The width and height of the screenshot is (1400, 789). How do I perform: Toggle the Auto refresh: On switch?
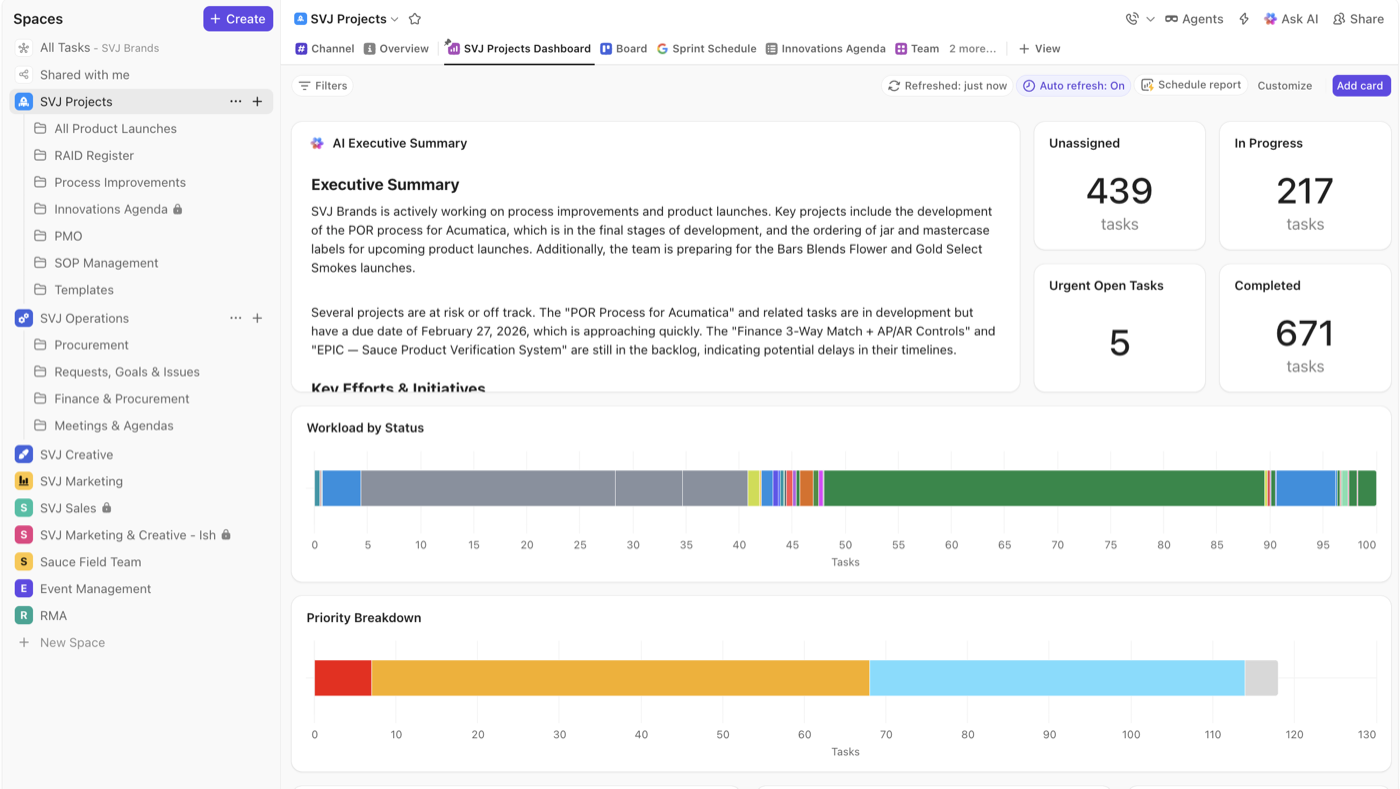[x=1074, y=86]
